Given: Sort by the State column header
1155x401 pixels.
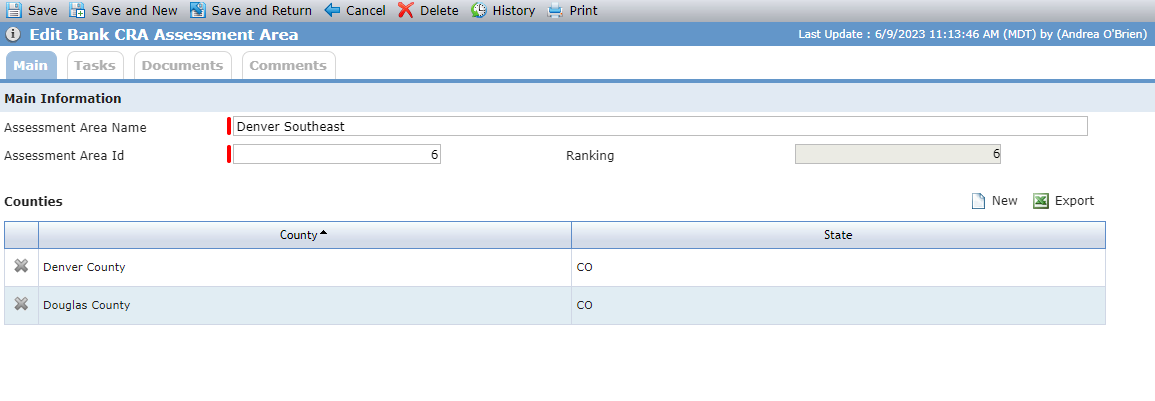Looking at the screenshot, I should point(838,235).
